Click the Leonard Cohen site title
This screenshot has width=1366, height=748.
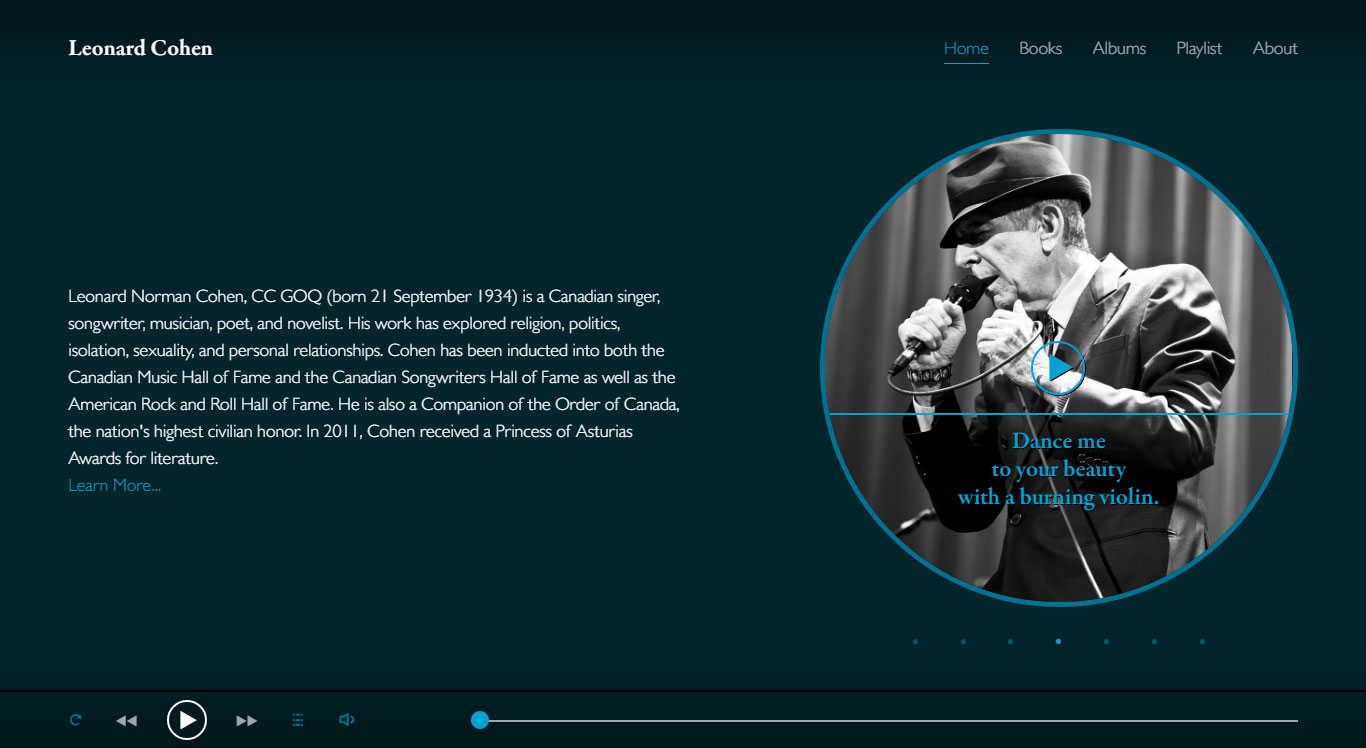(140, 48)
